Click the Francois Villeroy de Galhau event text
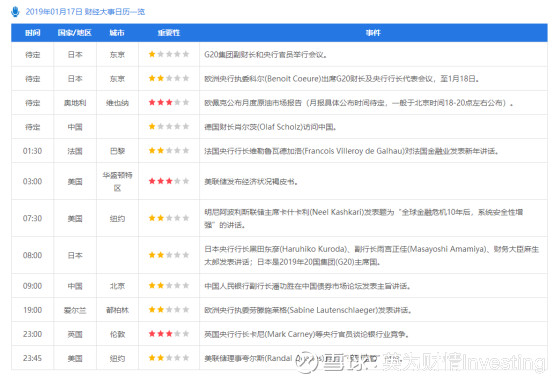Viewport: 554px width, 377px height. tap(352, 151)
